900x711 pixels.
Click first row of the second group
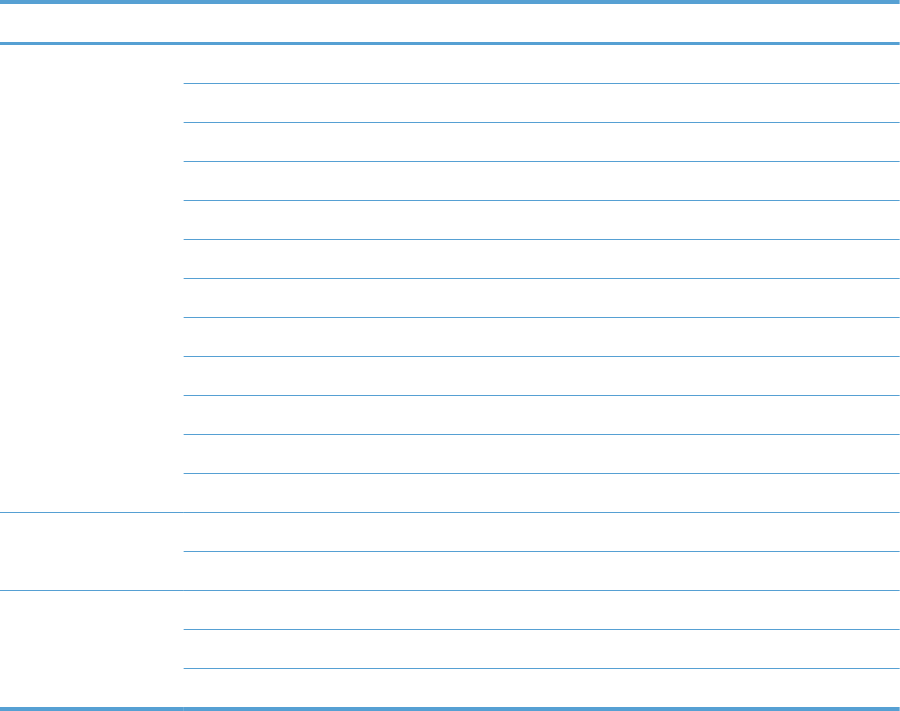click(541, 532)
